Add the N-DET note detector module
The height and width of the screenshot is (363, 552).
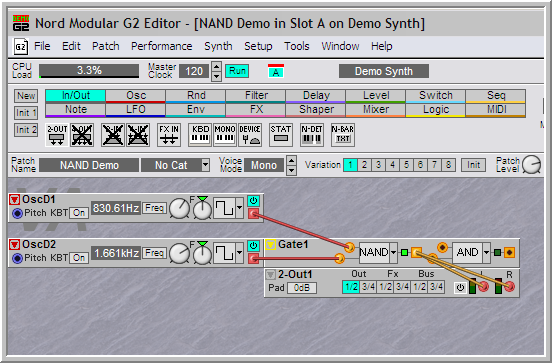[x=312, y=134]
